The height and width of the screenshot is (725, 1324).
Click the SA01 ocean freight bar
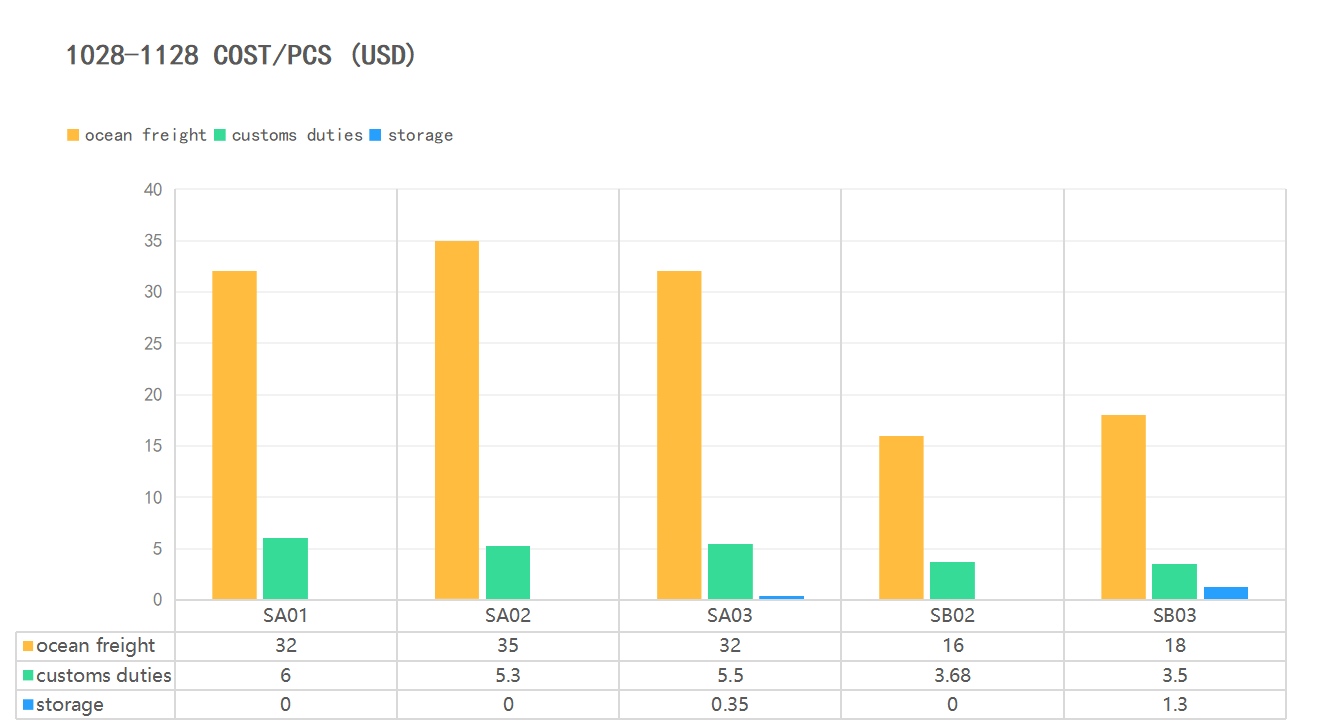[234, 435]
